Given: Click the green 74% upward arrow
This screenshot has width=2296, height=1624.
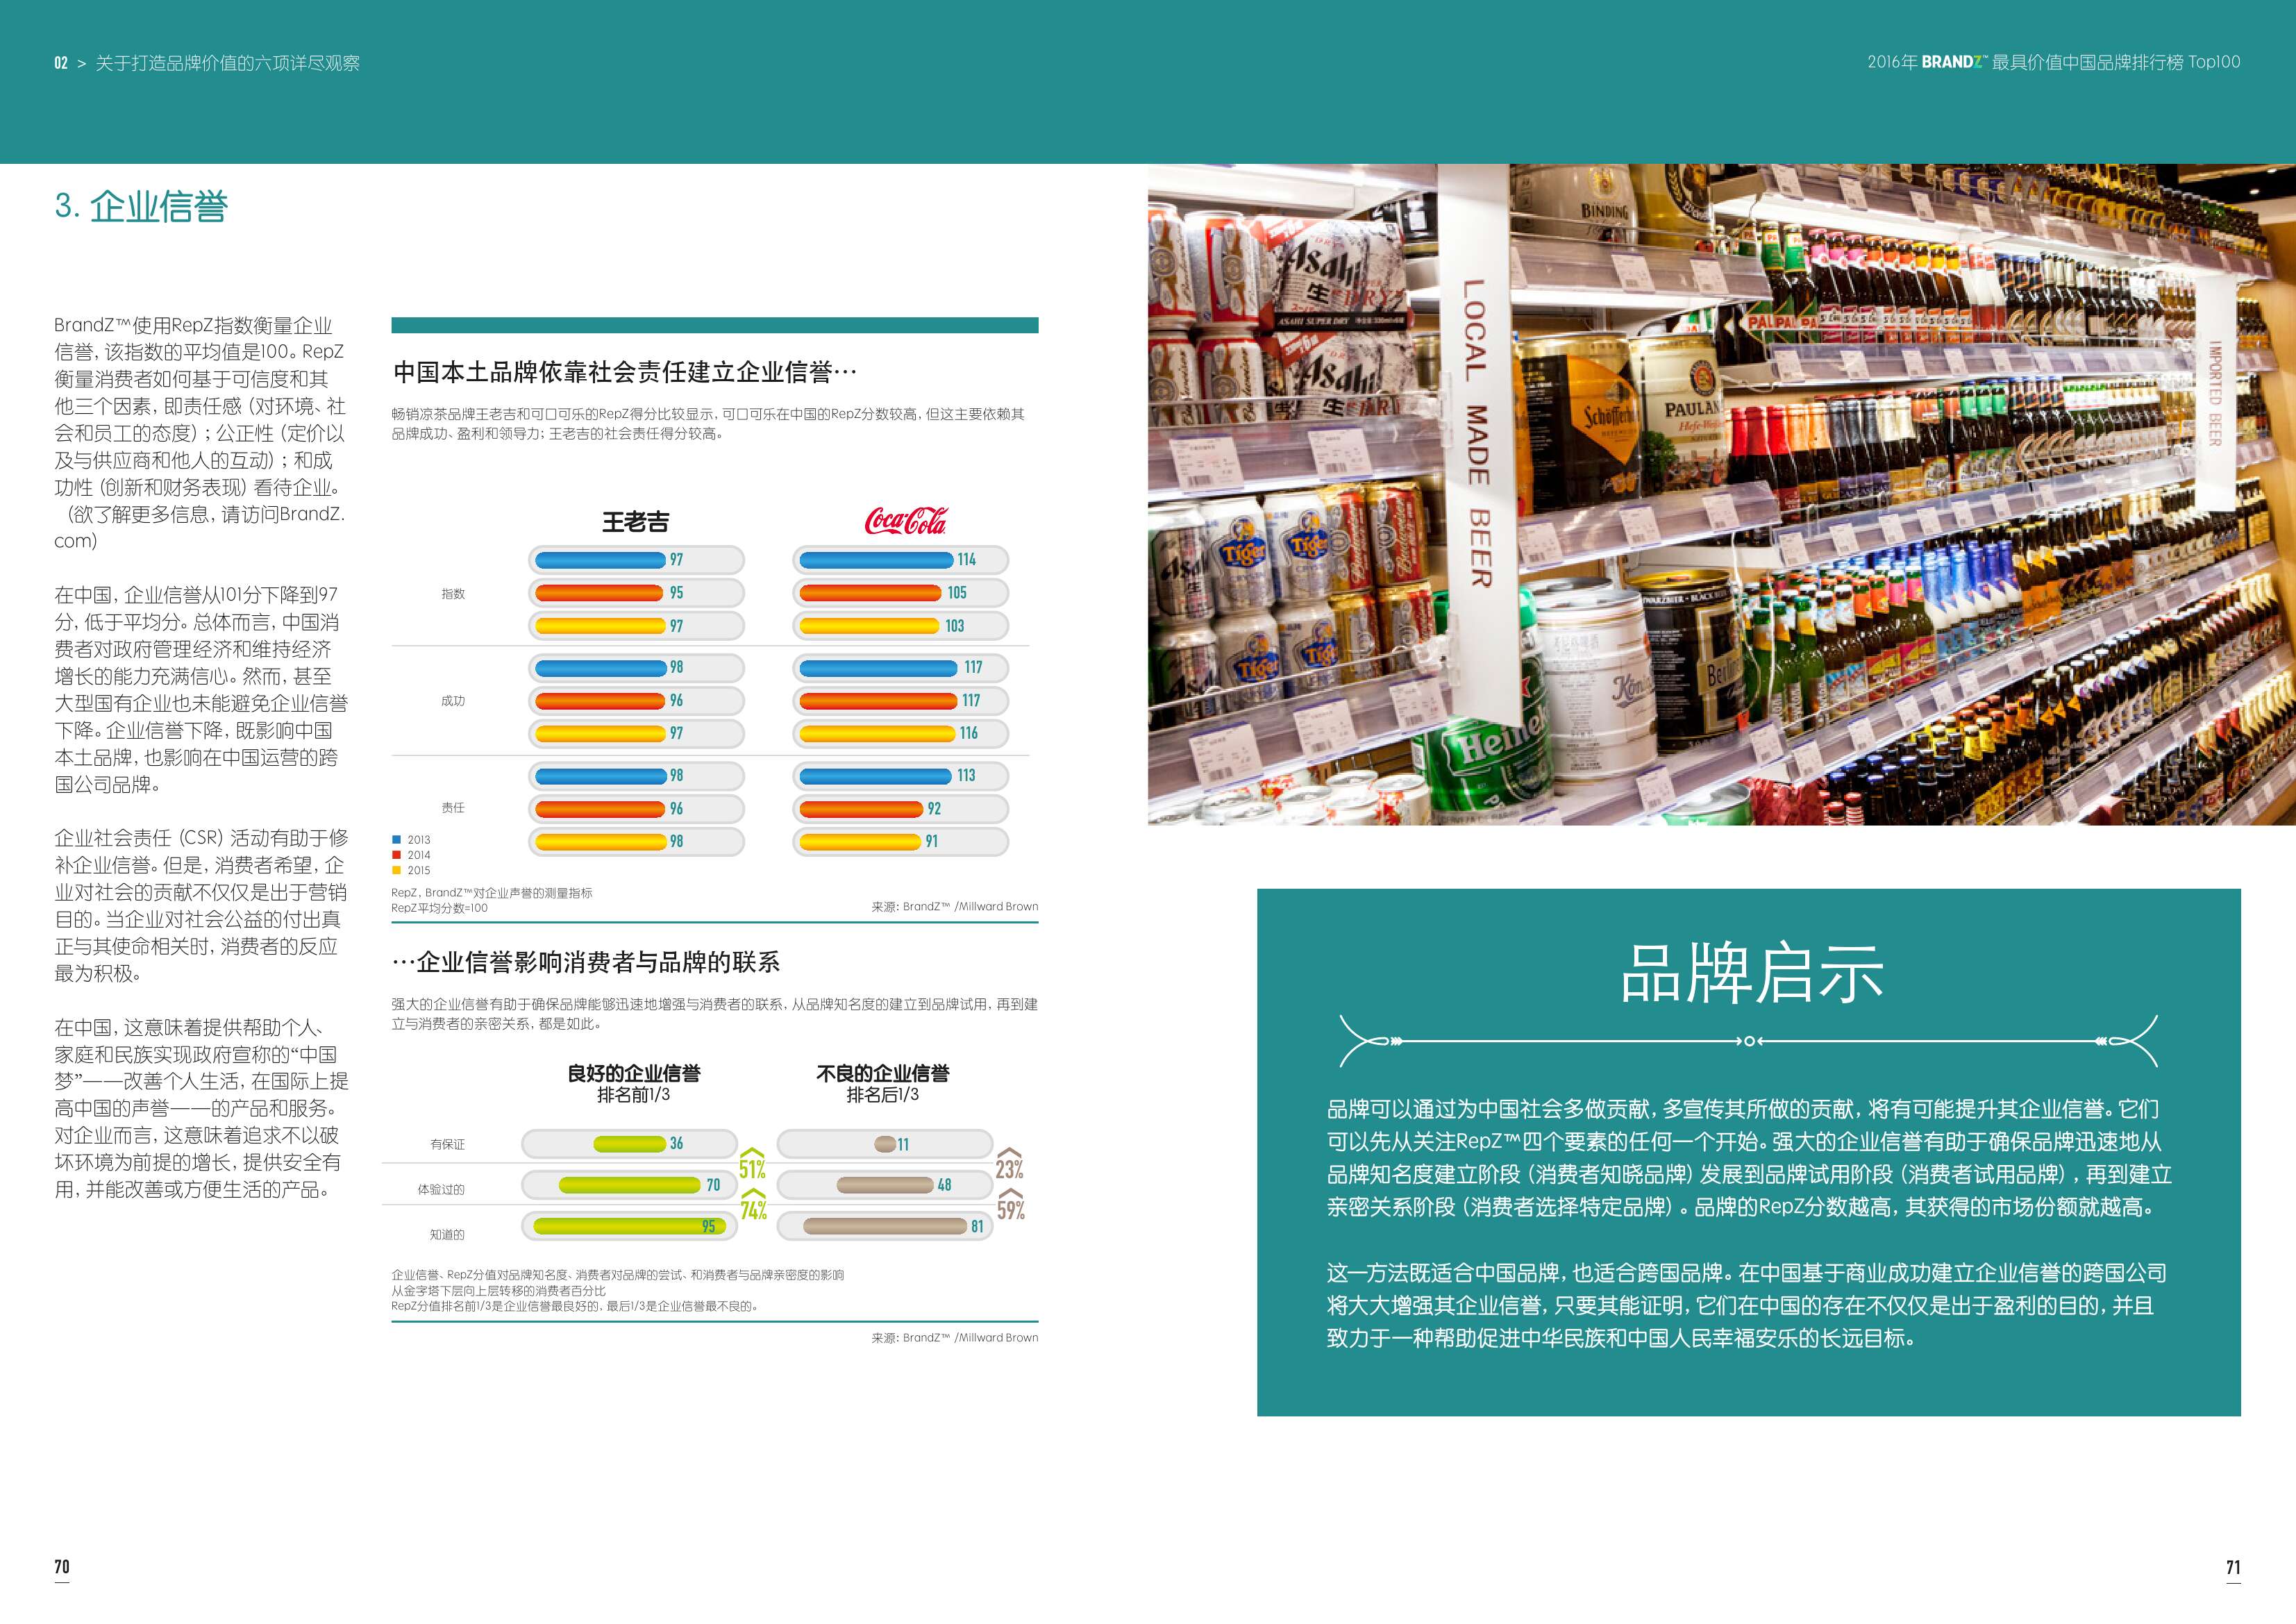Looking at the screenshot, I should tap(753, 1204).
